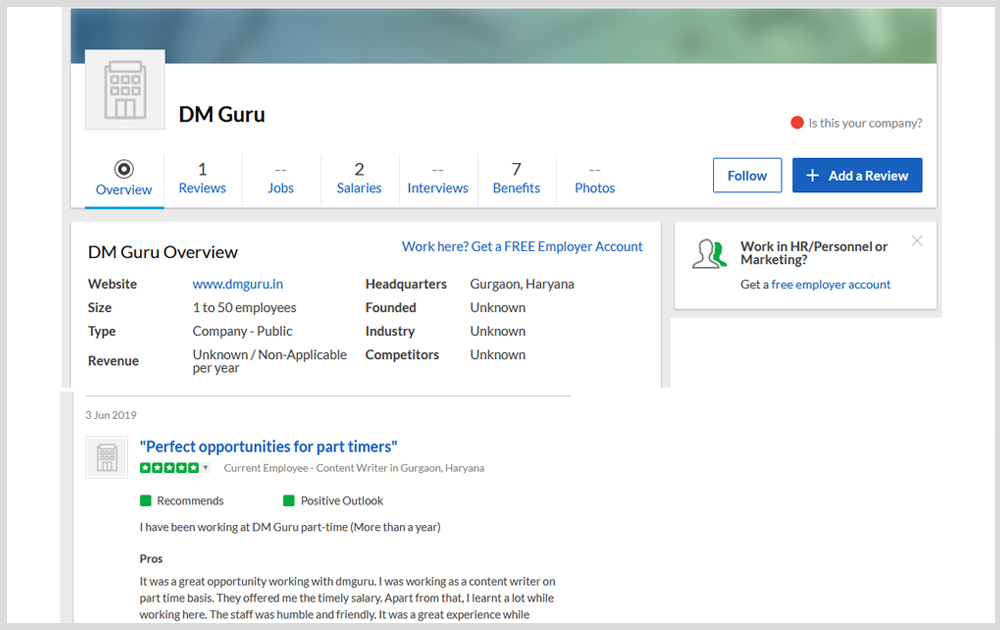Click the green Positive Outlook indicator square
1000x630 pixels.
click(x=288, y=501)
